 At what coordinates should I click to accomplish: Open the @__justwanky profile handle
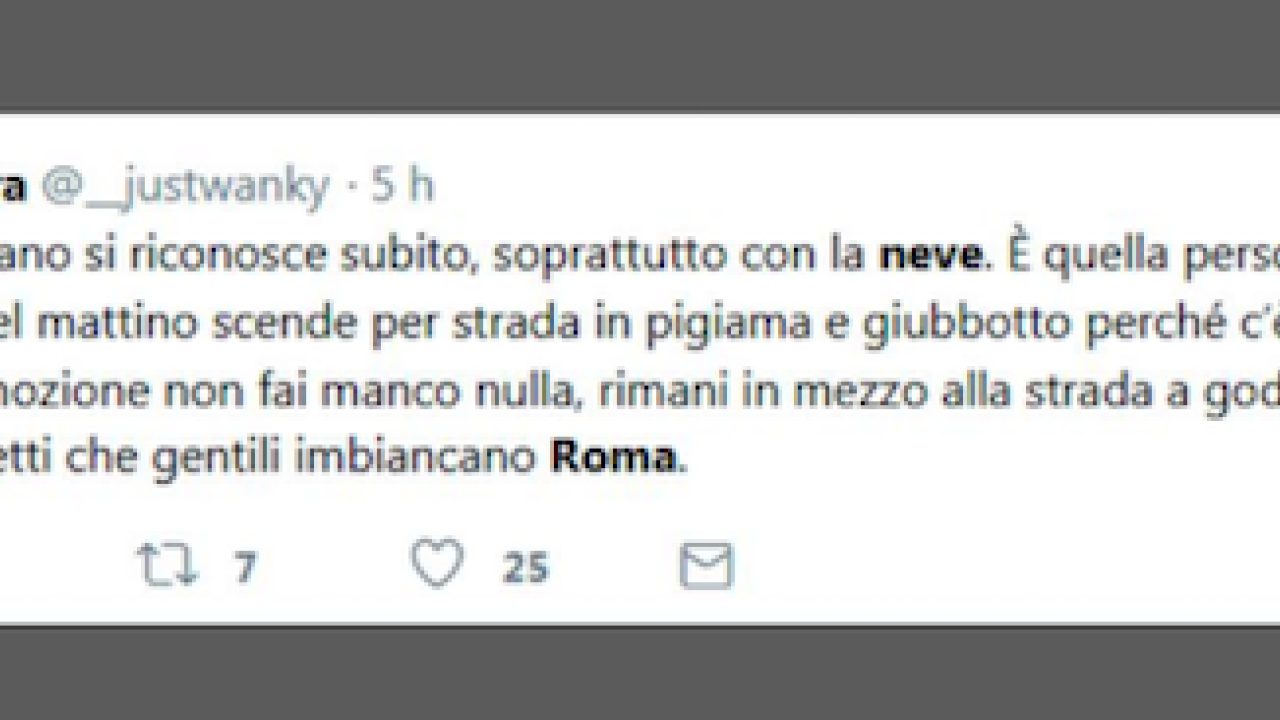187,187
